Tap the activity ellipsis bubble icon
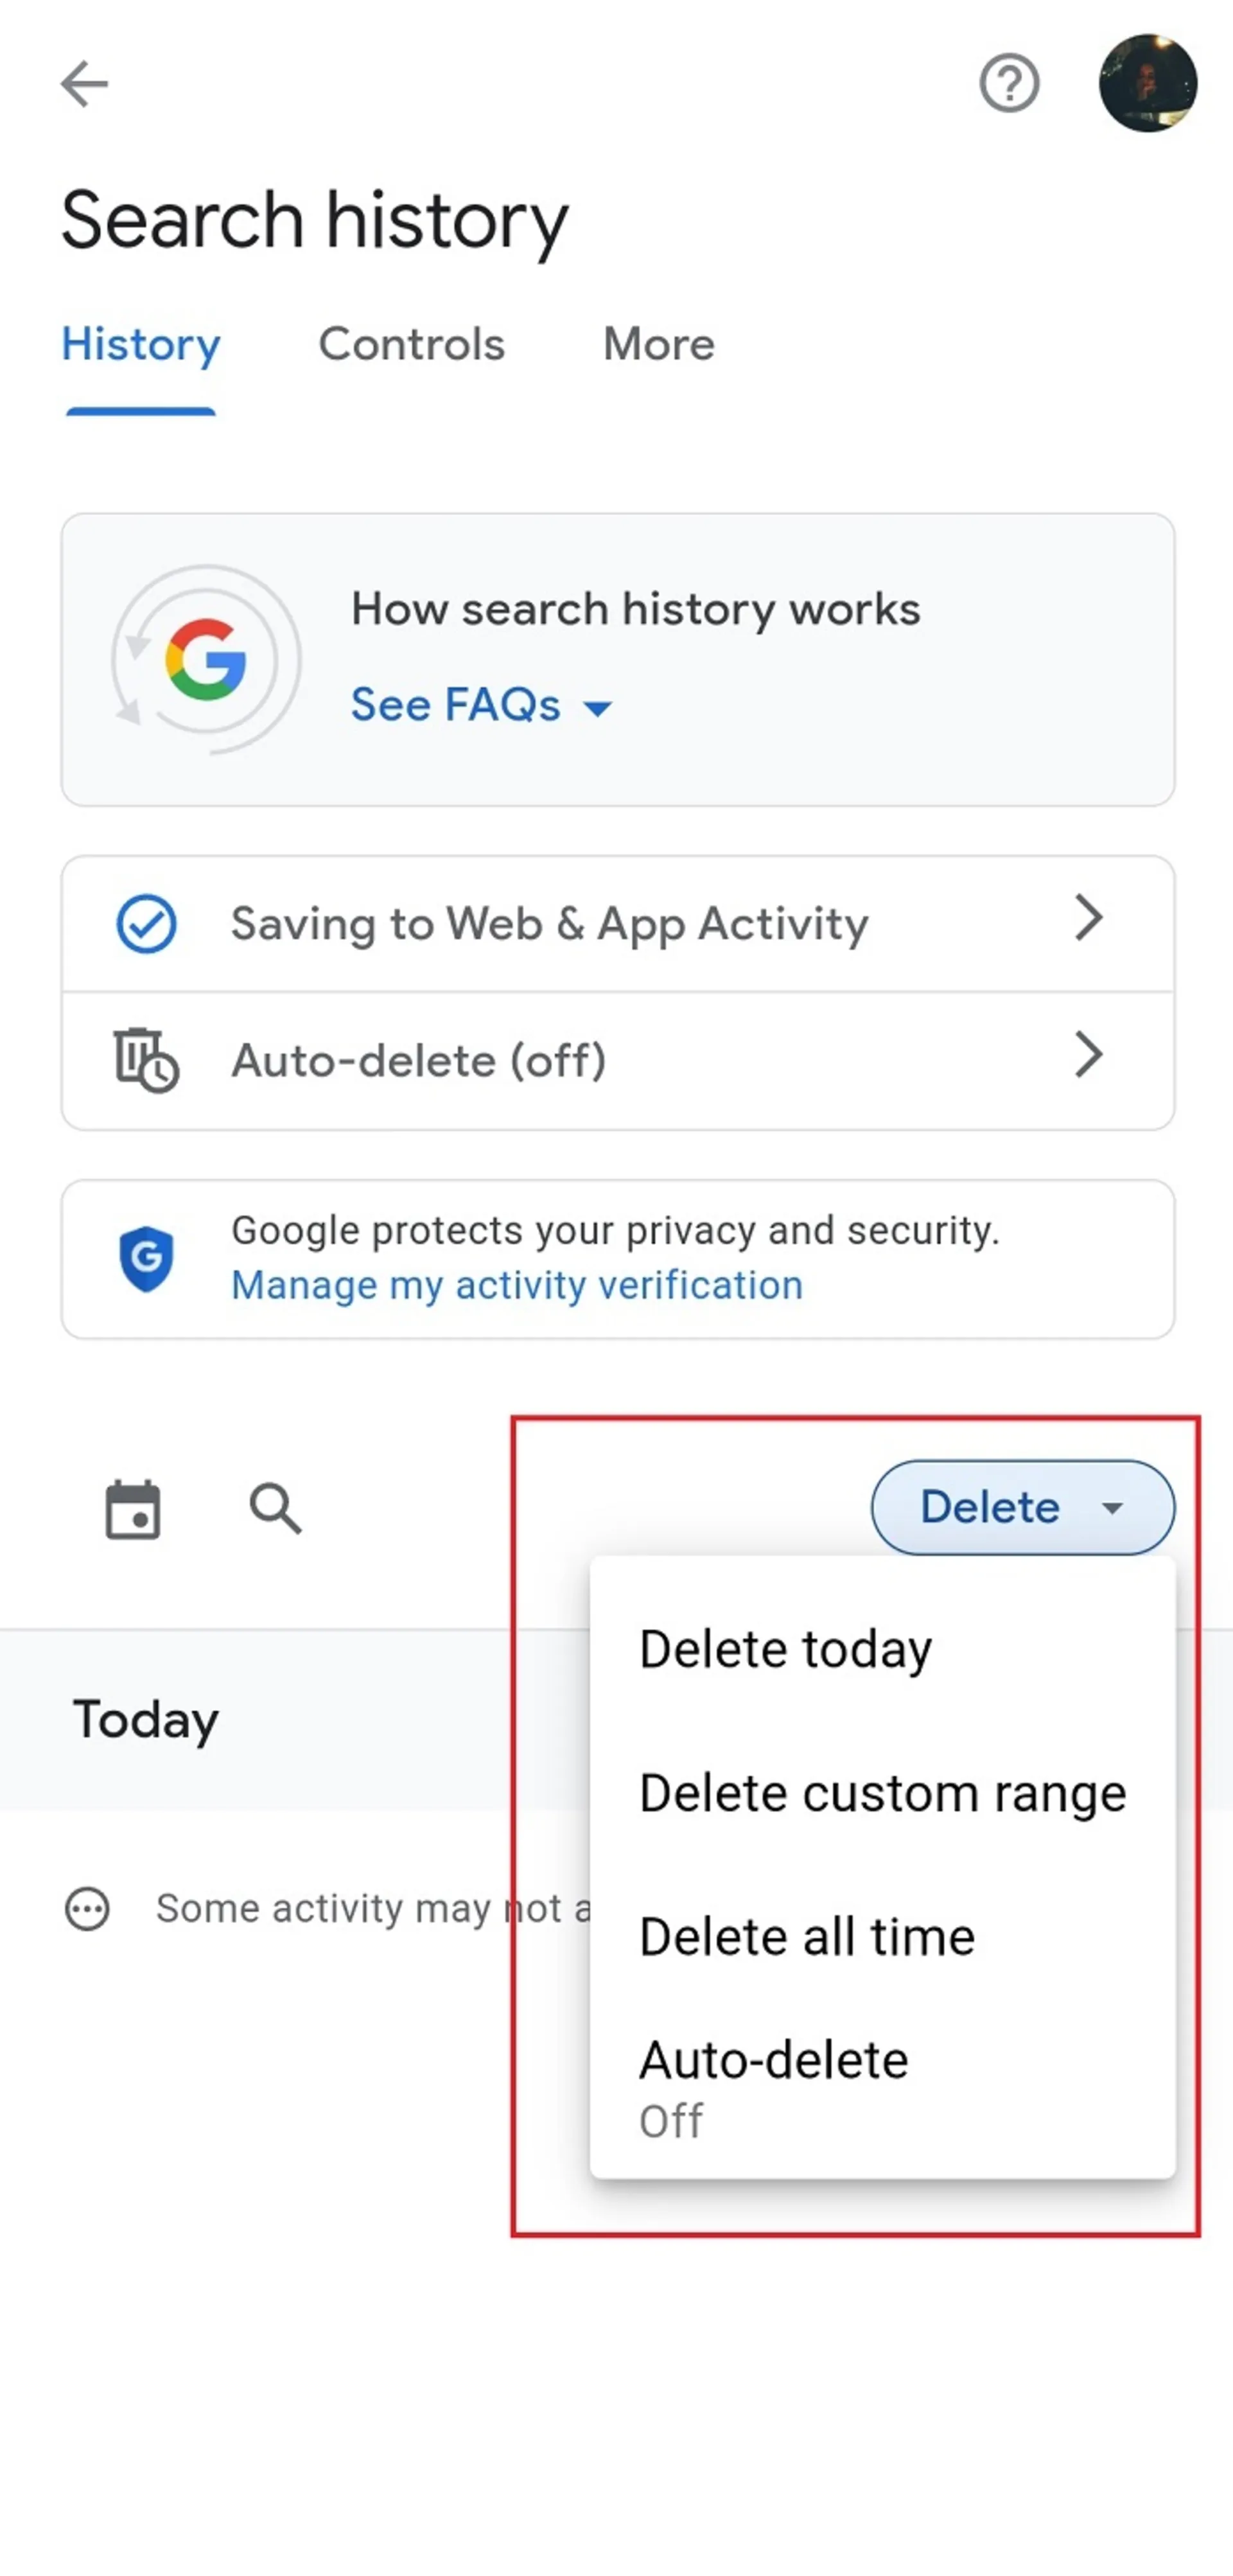 87,1909
